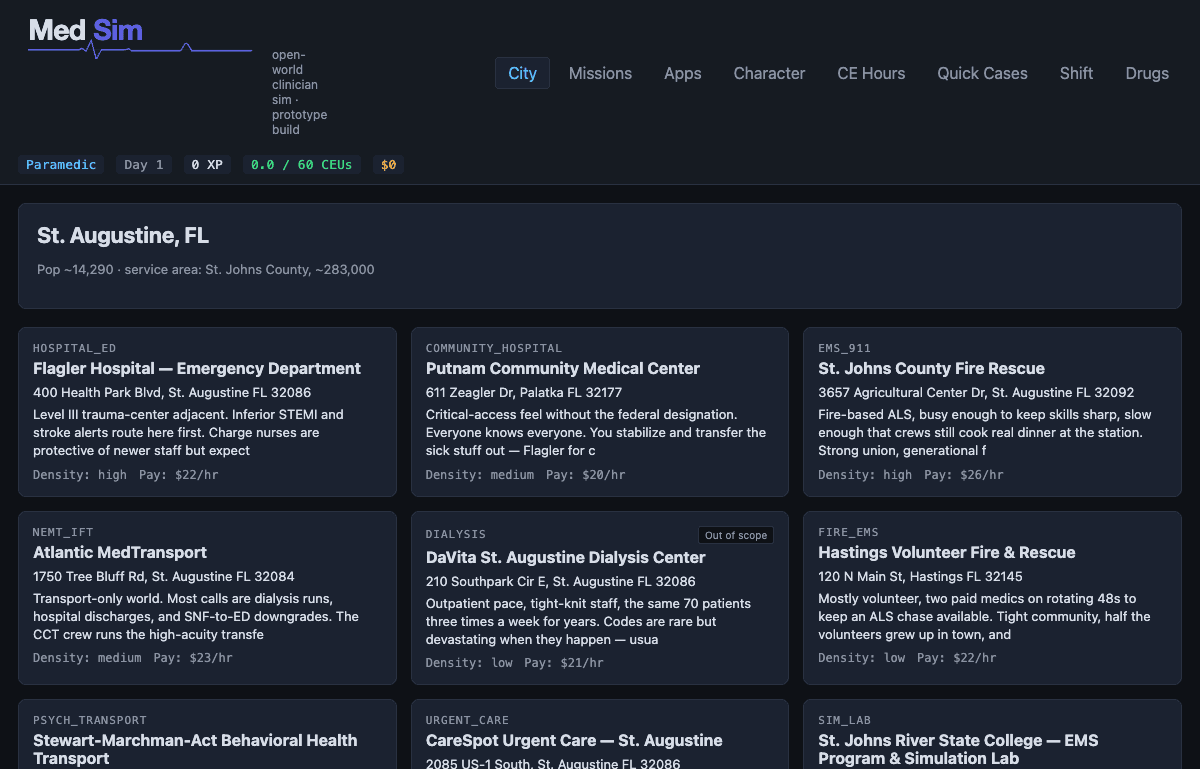The width and height of the screenshot is (1200, 769).
Task: Click the $0 money badge
Action: pos(388,165)
